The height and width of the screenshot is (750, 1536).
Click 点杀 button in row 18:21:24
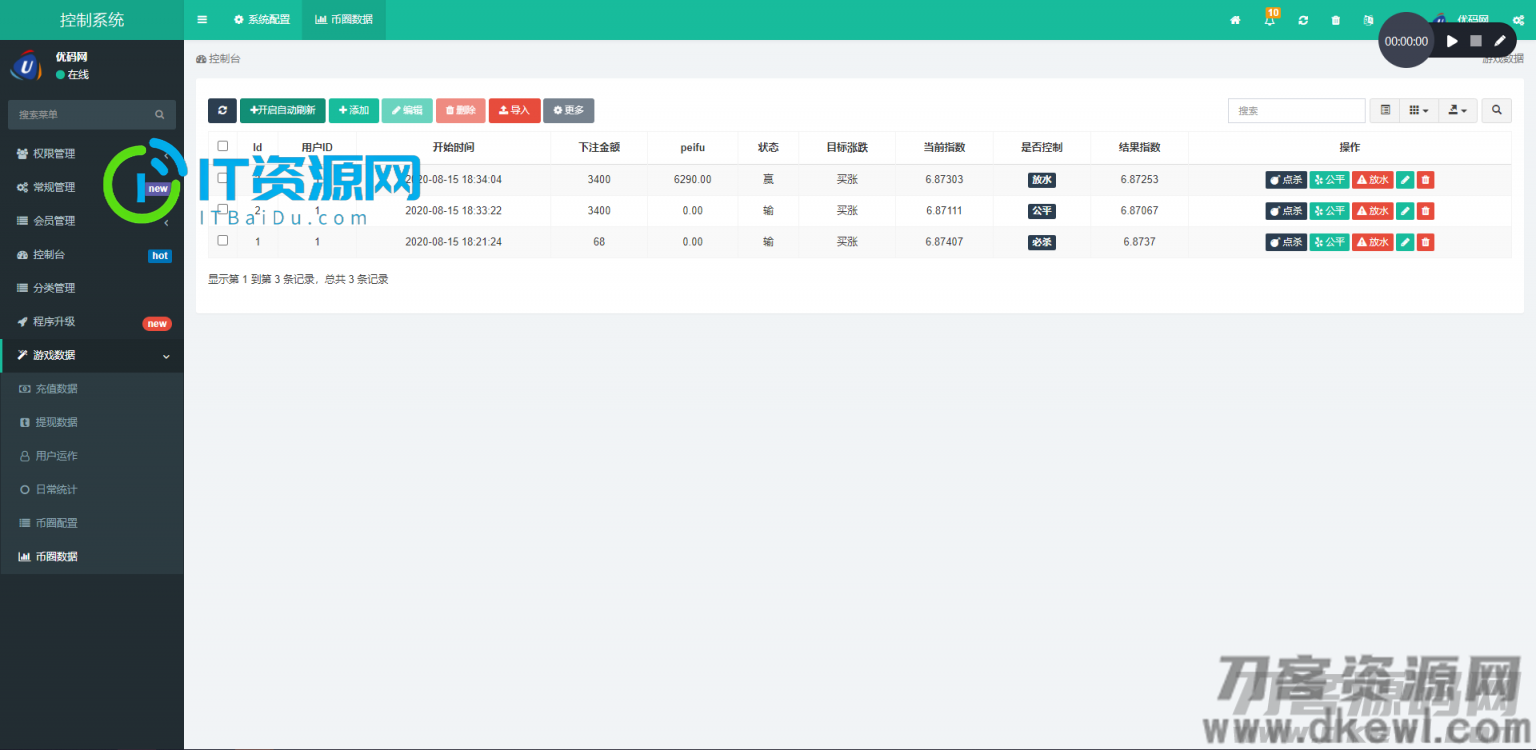tap(1286, 242)
